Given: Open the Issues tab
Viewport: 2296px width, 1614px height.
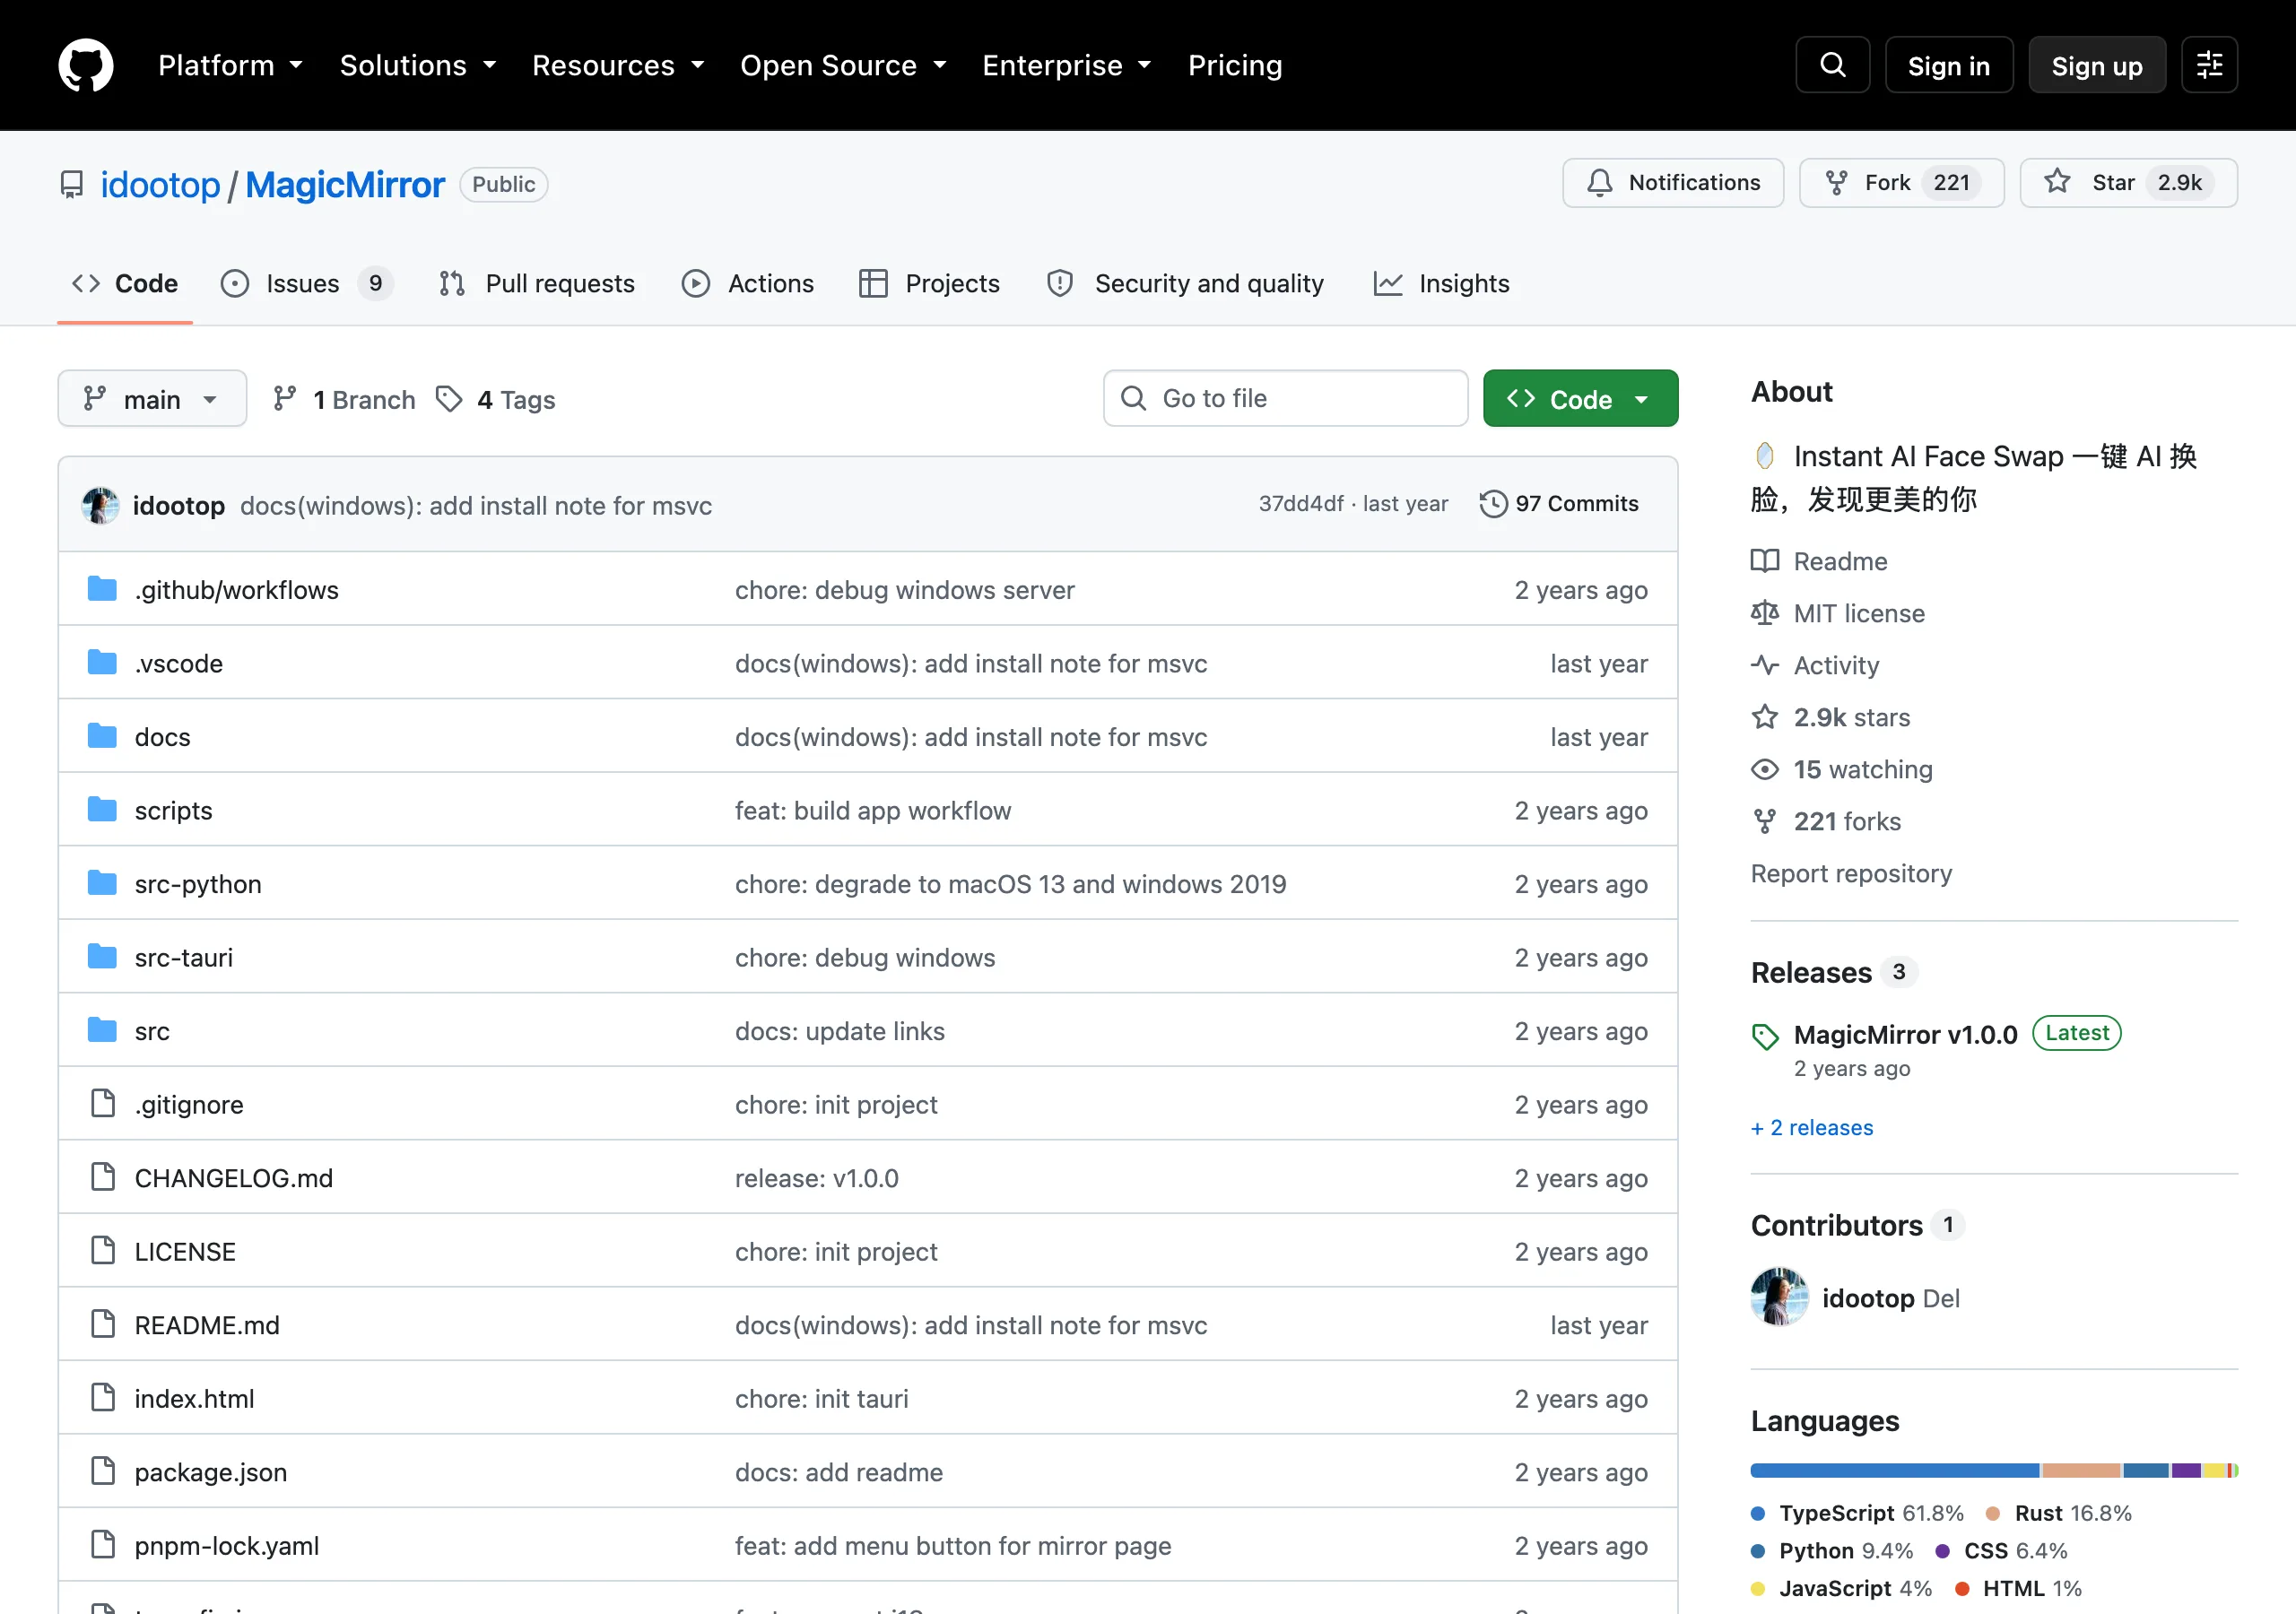Looking at the screenshot, I should click(x=306, y=284).
